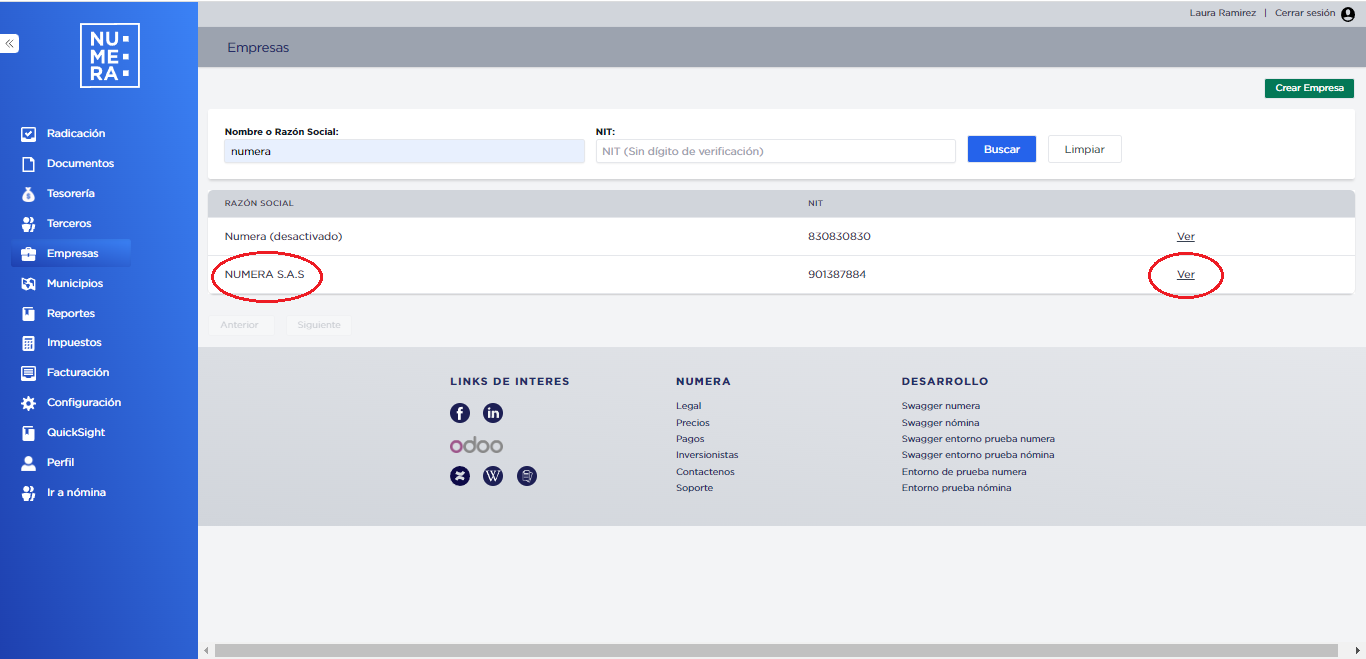1366x659 pixels.
Task: Click the NIT value 901387884
Action: tap(837, 274)
